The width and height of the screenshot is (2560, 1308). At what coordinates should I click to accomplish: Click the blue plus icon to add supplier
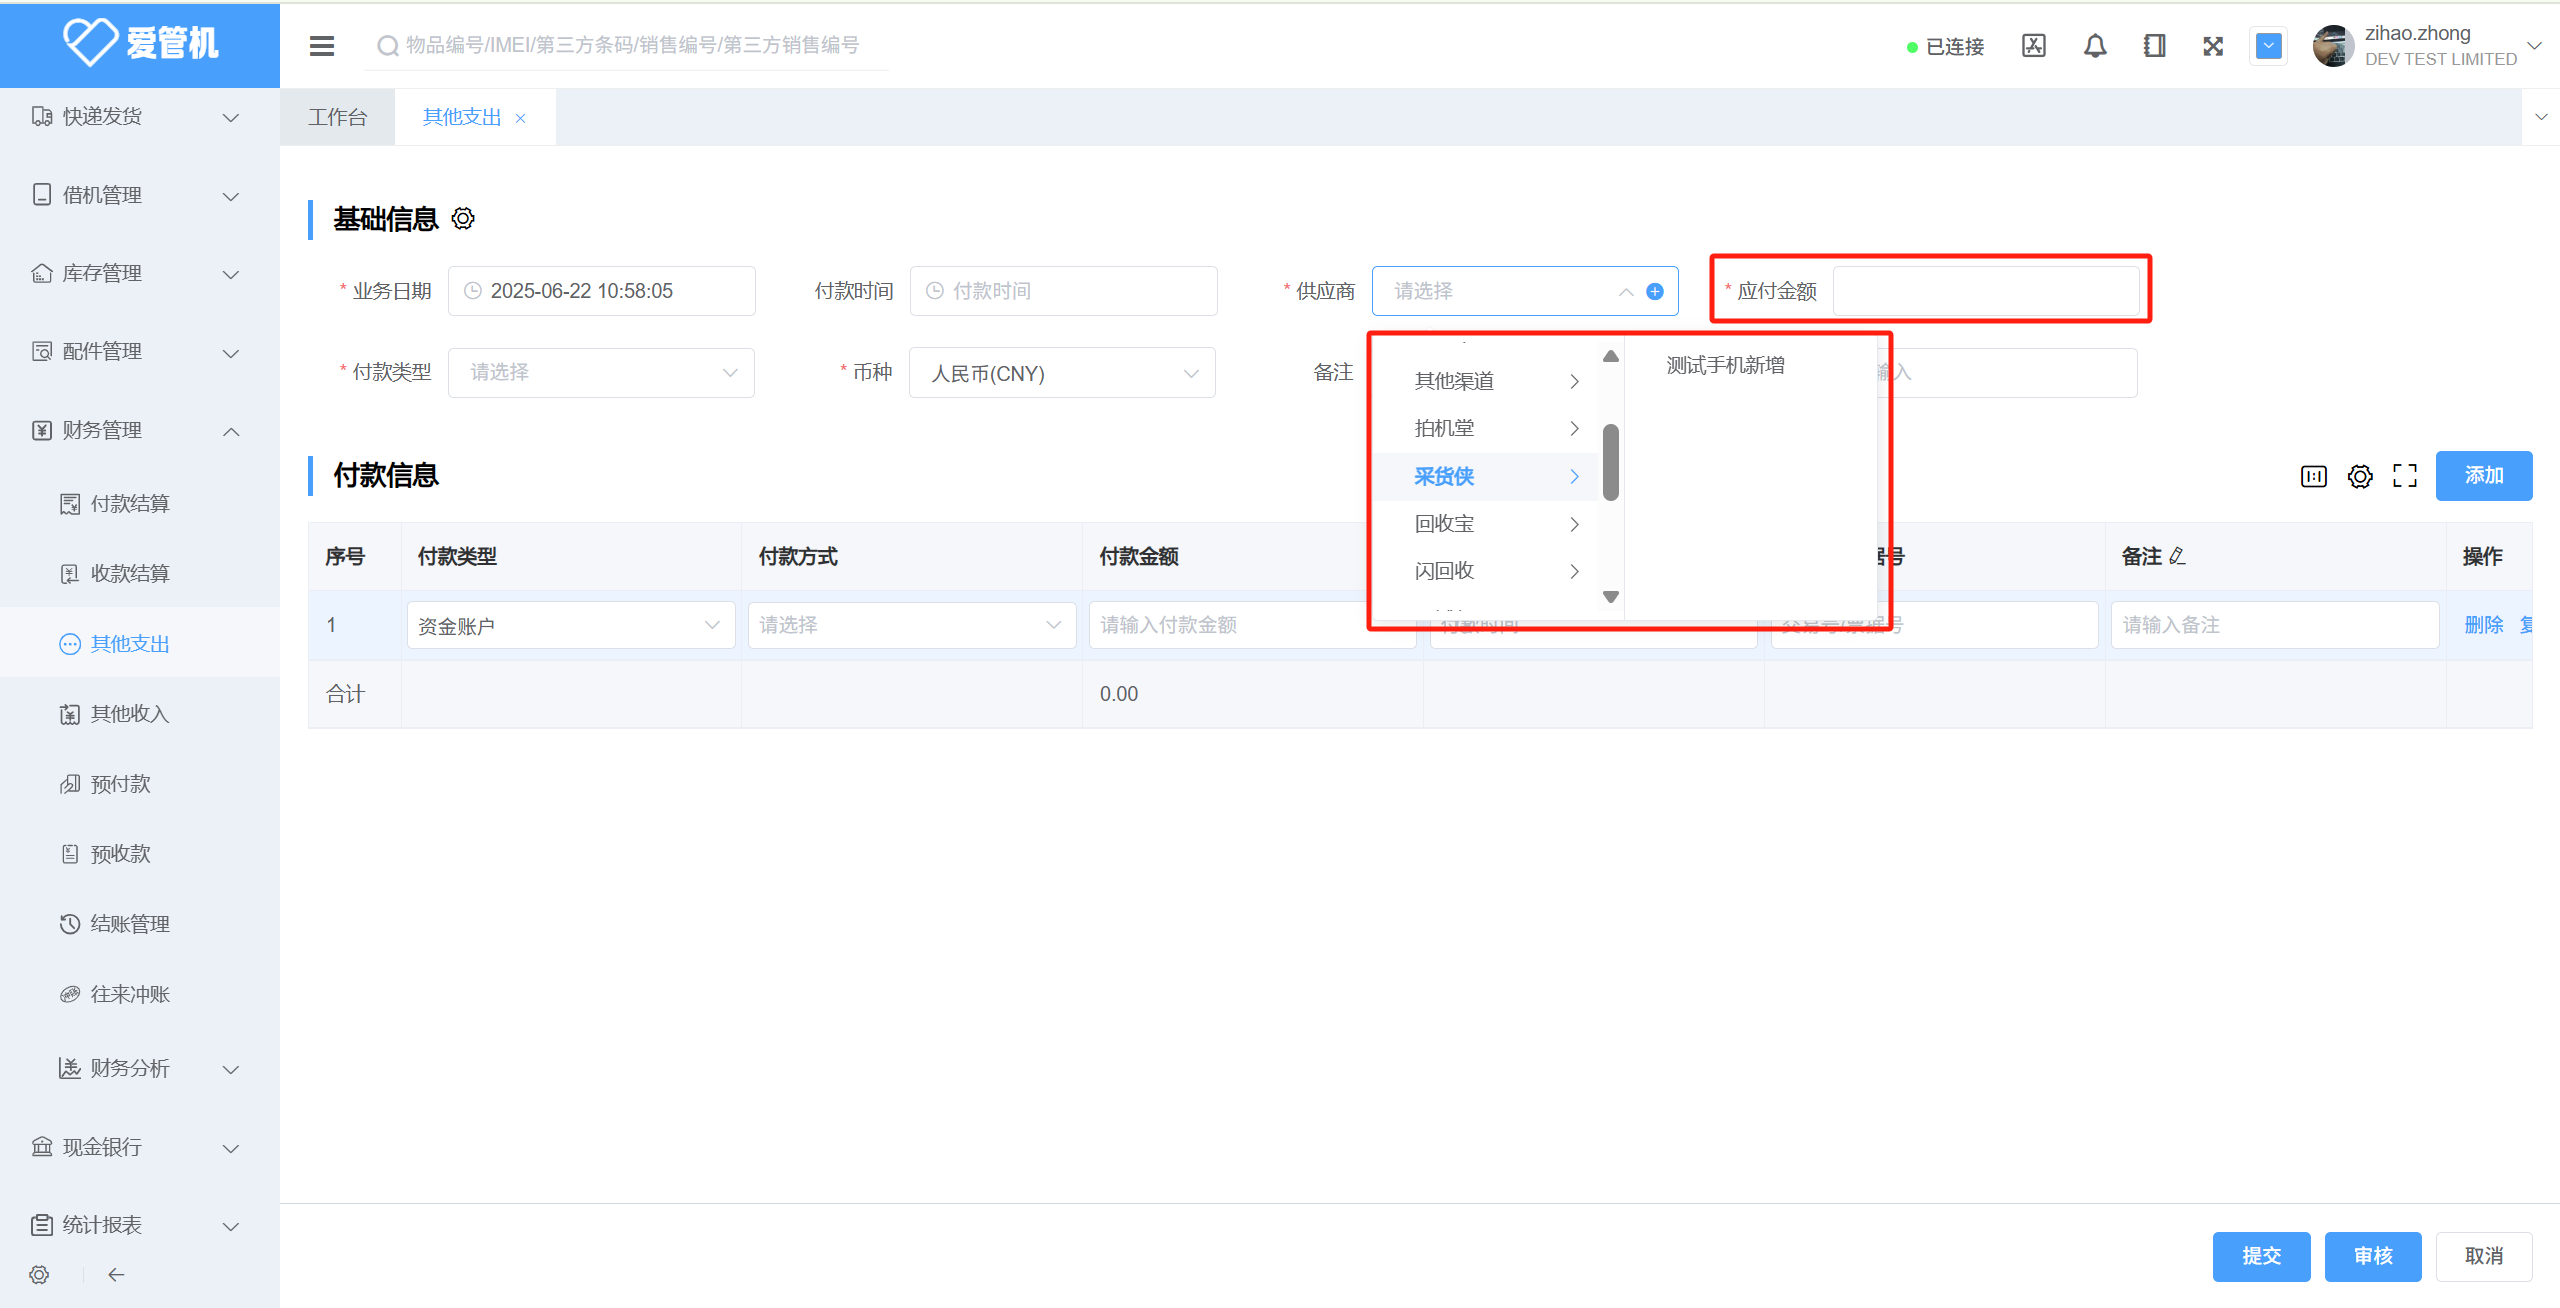point(1655,291)
